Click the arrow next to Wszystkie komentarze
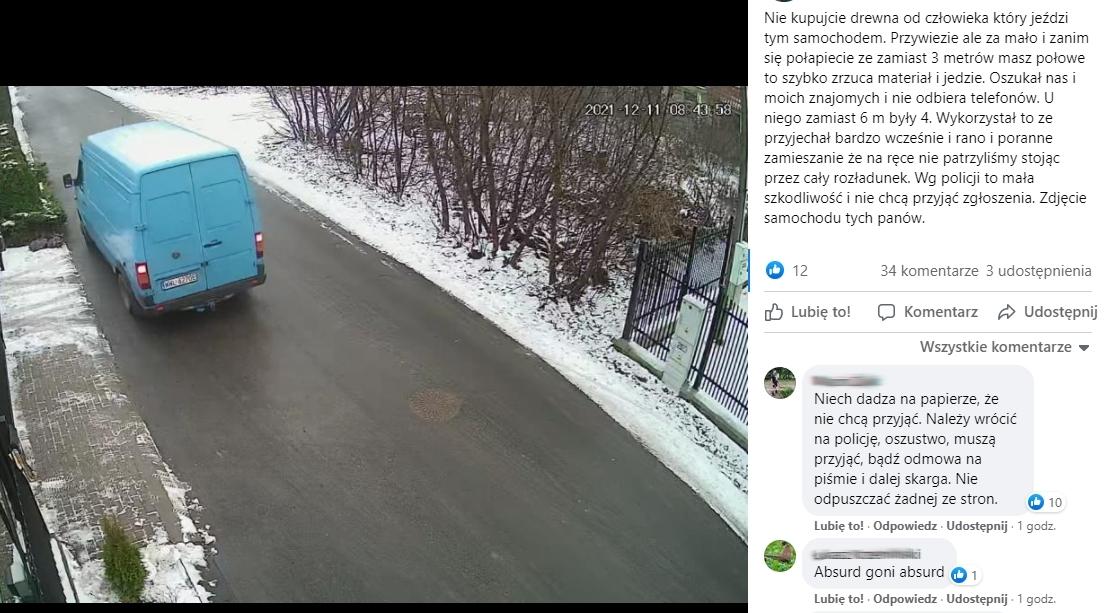 (1084, 347)
